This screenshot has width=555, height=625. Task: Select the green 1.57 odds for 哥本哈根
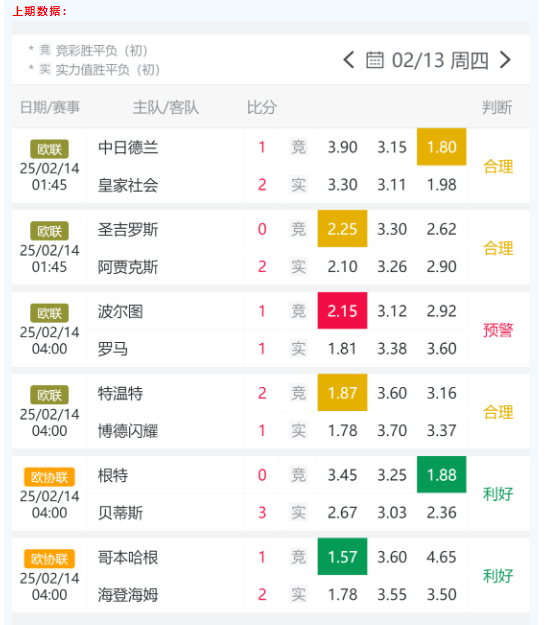[x=342, y=556]
